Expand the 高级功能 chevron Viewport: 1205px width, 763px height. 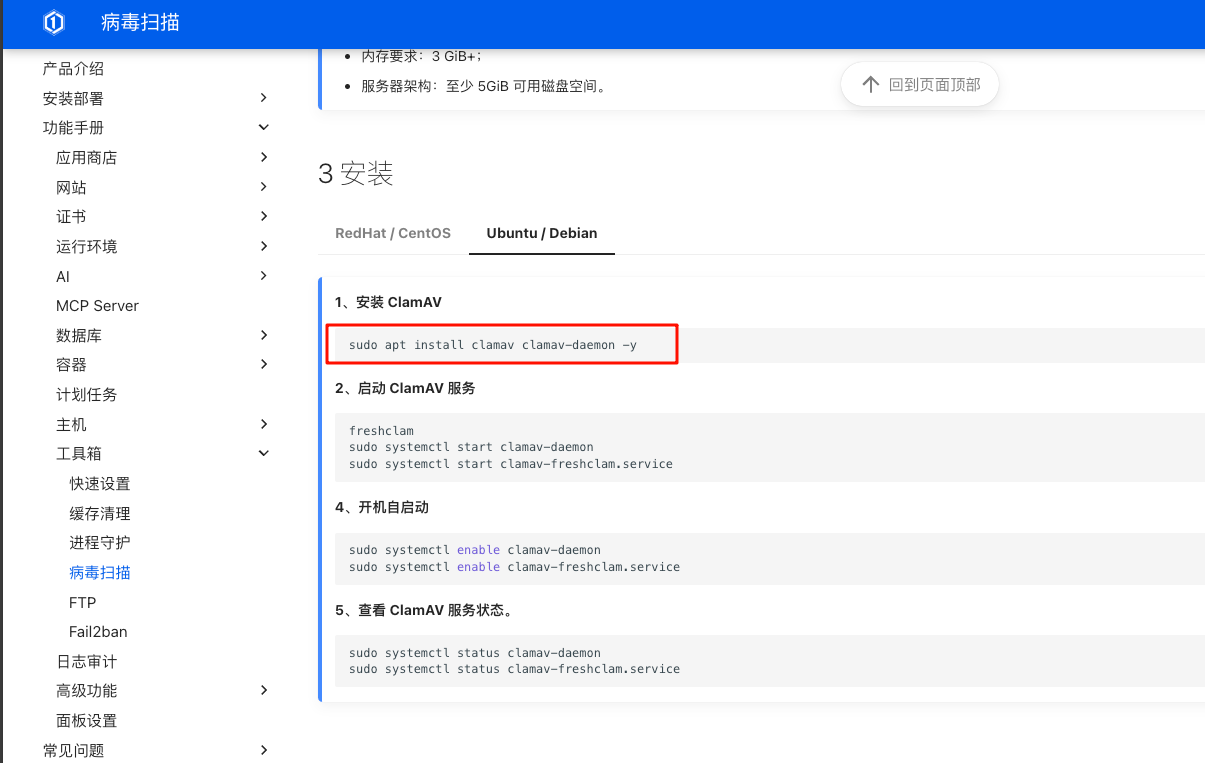pyautogui.click(x=263, y=690)
